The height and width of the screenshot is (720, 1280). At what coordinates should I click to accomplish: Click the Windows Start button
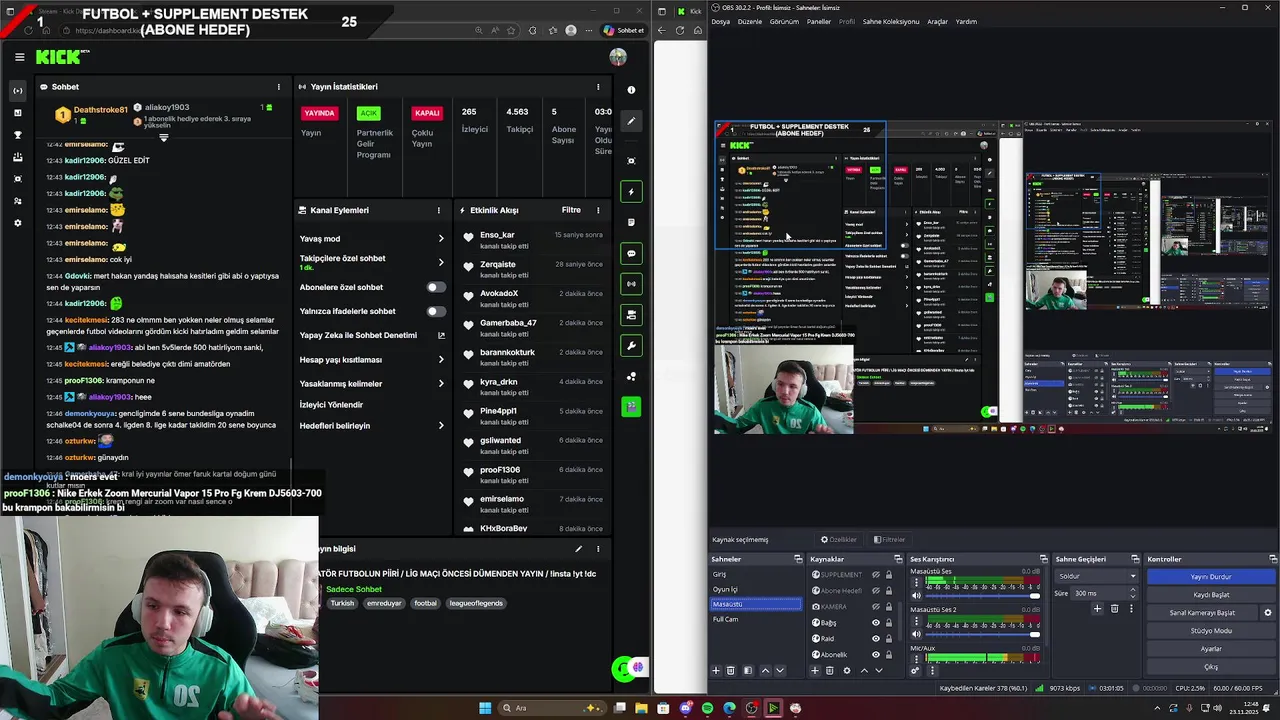pos(485,708)
